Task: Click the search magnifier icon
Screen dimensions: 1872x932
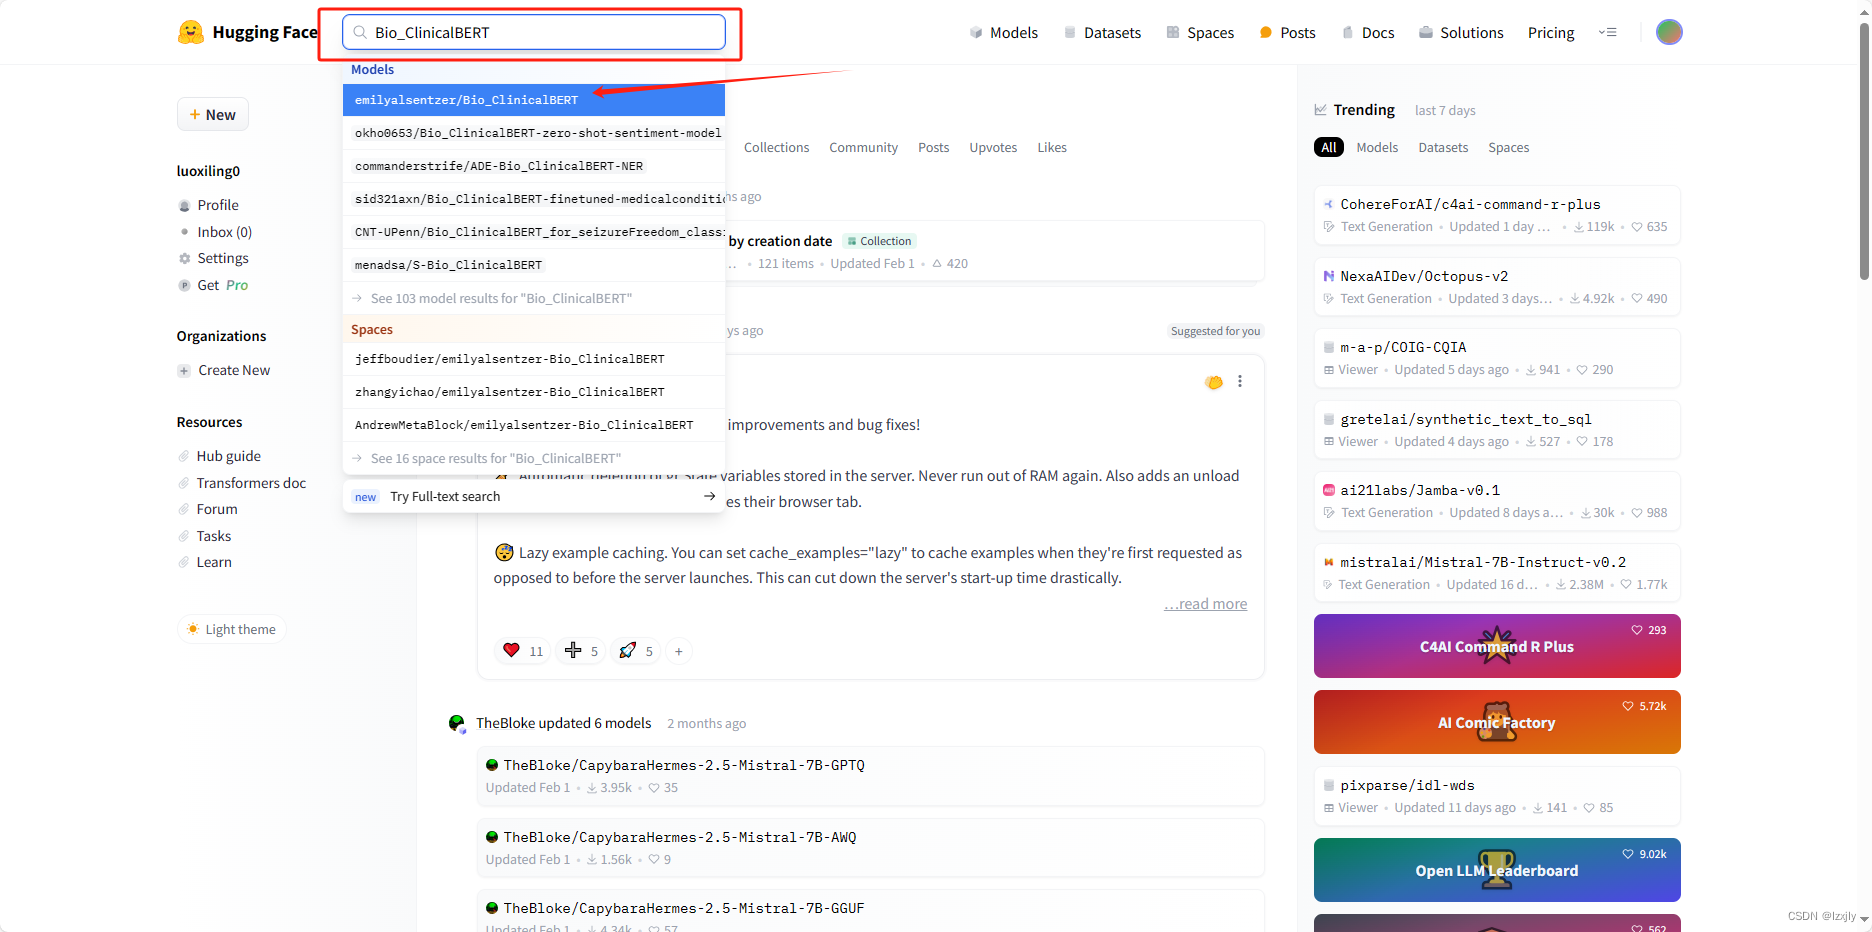Action: [358, 32]
